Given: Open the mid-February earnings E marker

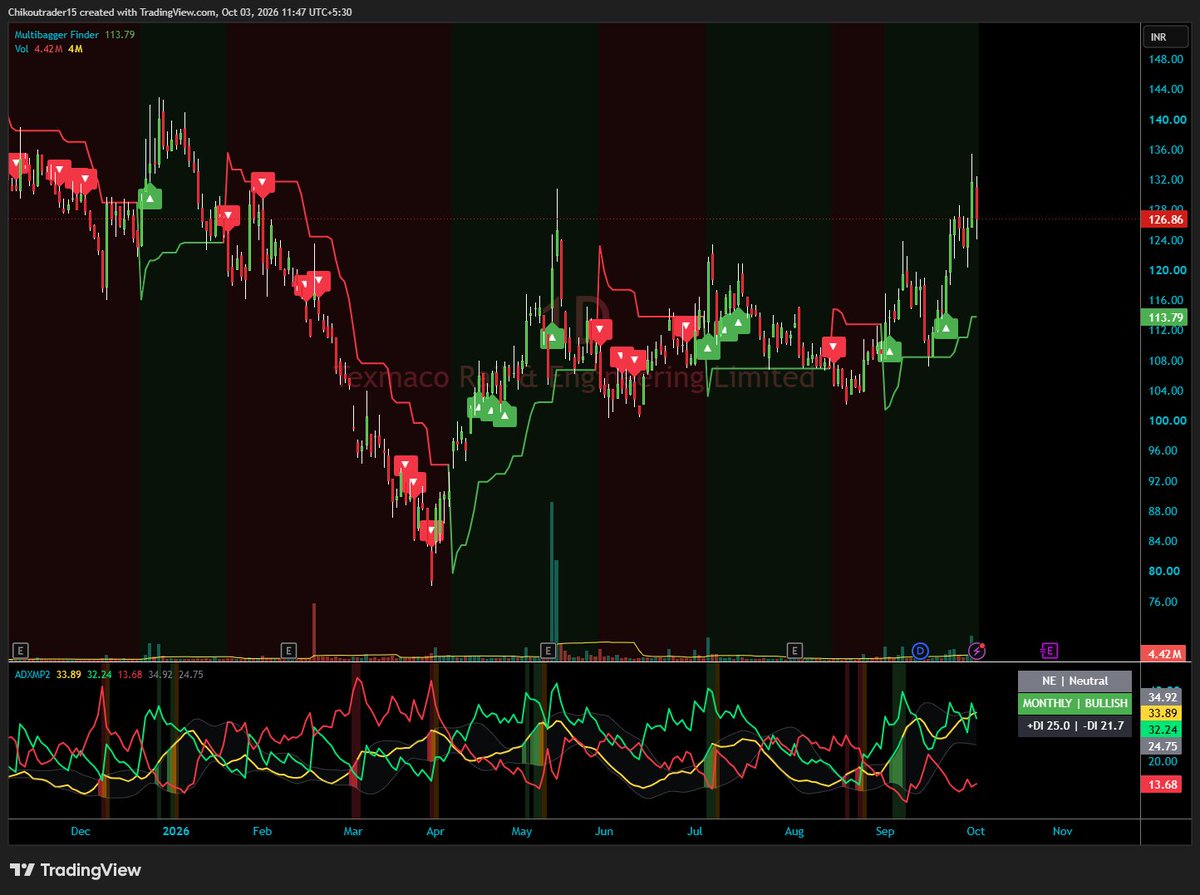Looking at the screenshot, I should pyautogui.click(x=288, y=650).
